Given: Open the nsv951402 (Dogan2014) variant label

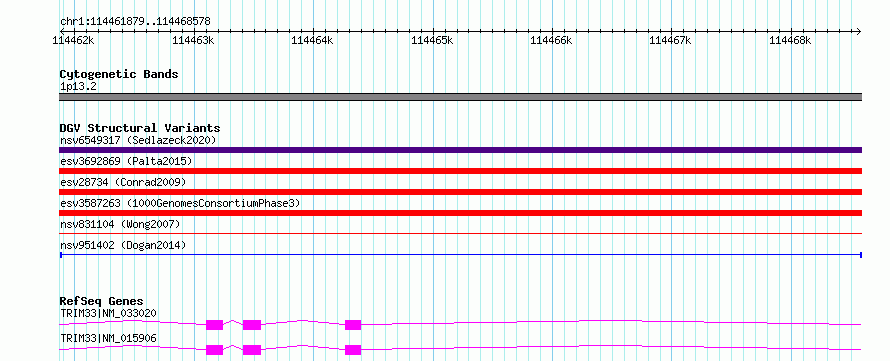Looking at the screenshot, I should 123,245.
